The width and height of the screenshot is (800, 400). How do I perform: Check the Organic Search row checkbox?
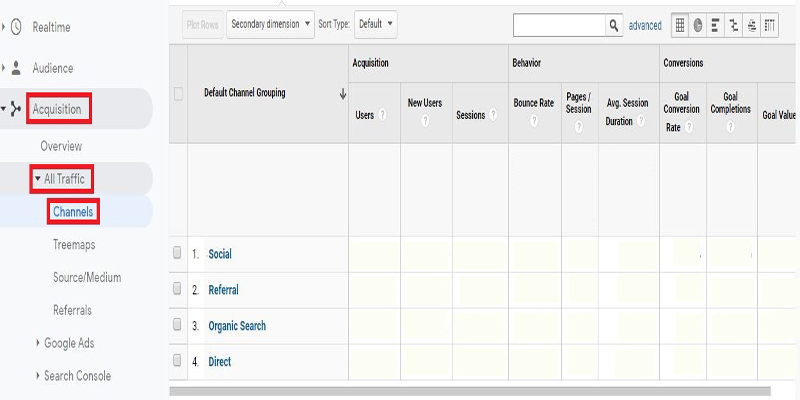[x=178, y=325]
